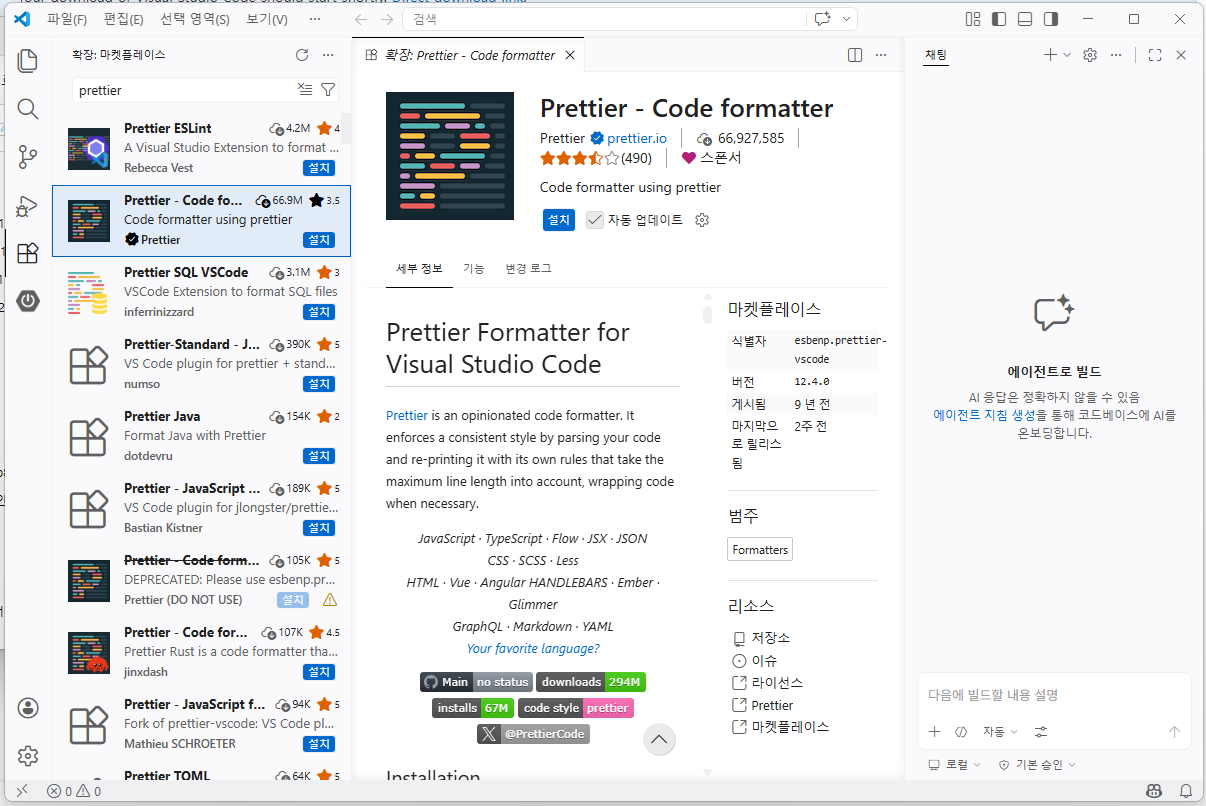The height and width of the screenshot is (806, 1206).
Task: Switch to the 기능 tab
Action: coord(474,268)
